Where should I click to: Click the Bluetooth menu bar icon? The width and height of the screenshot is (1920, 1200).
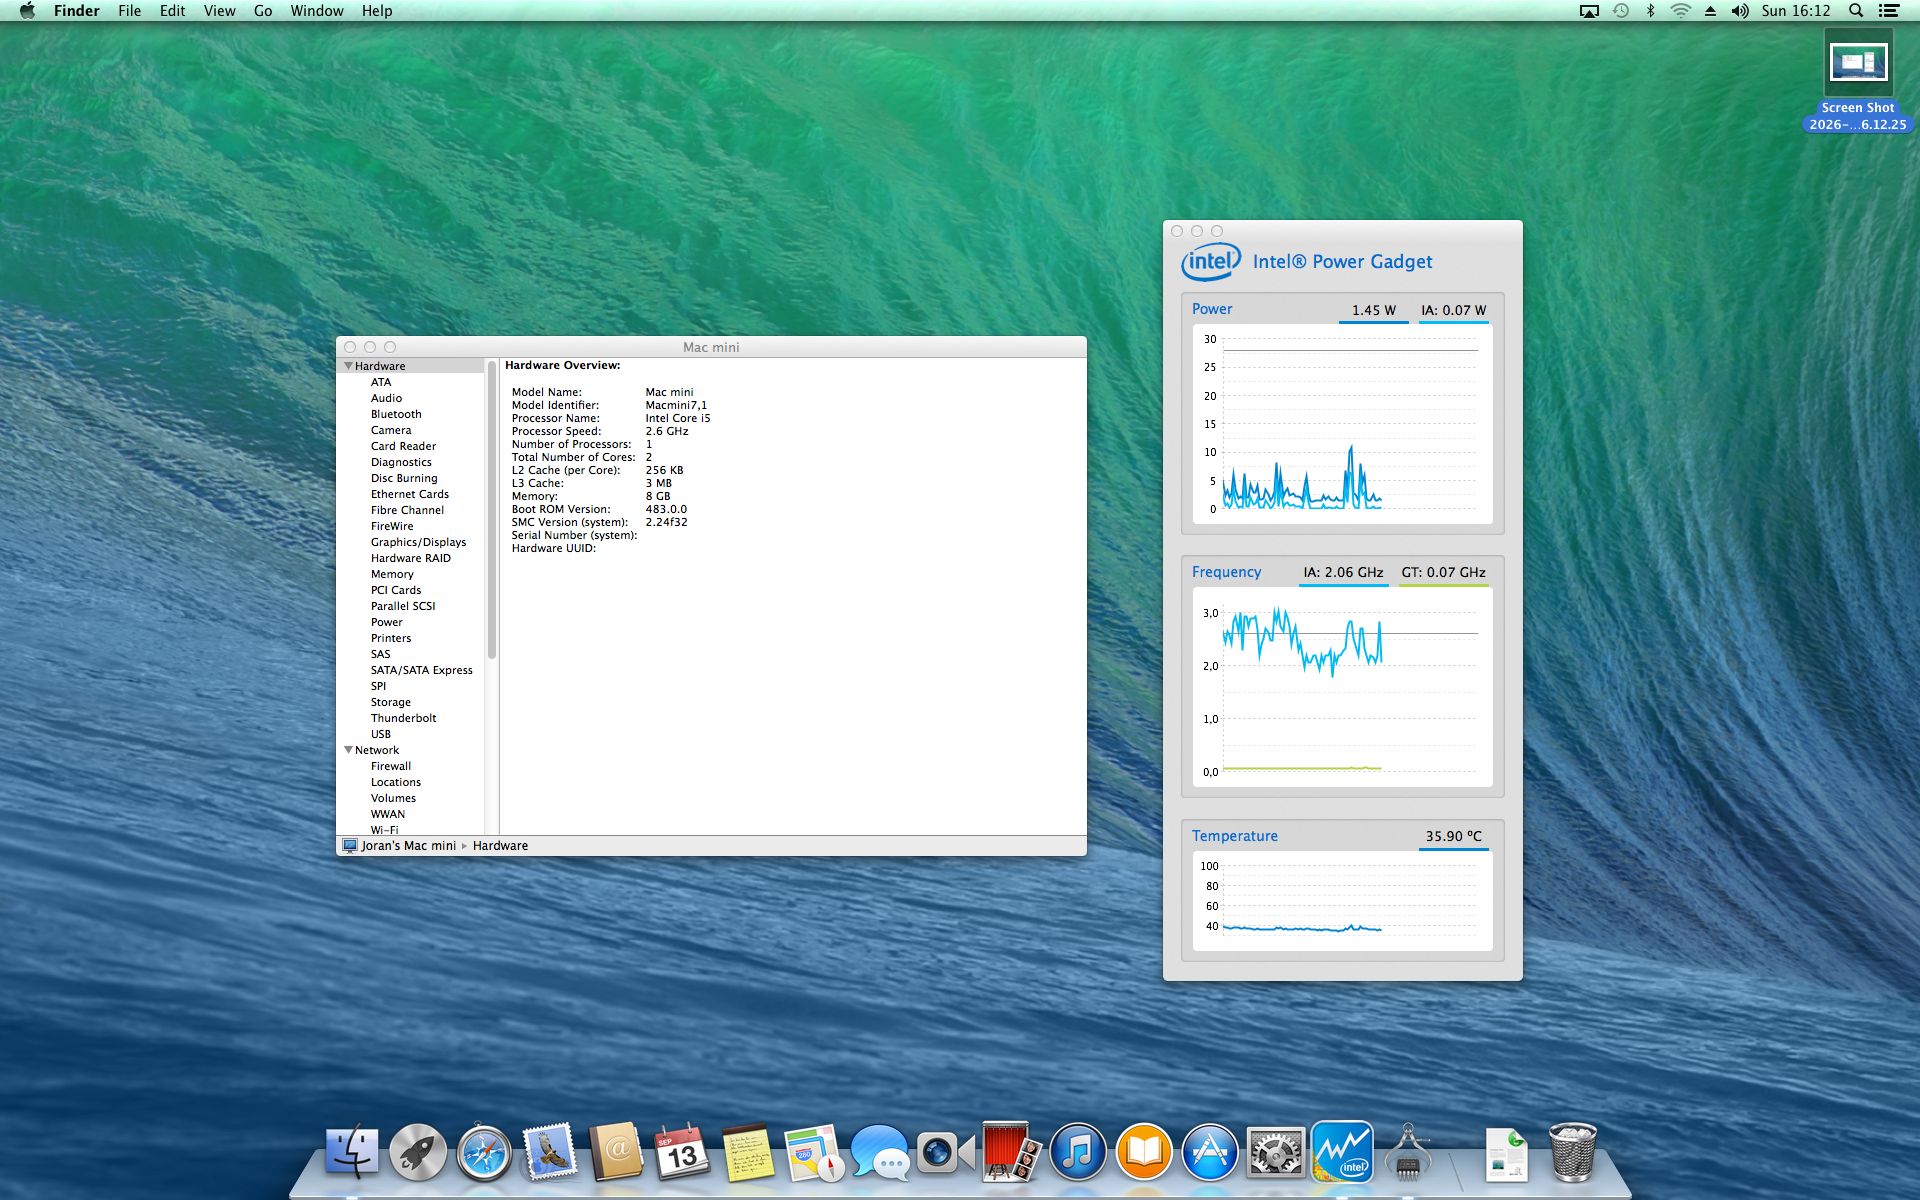(x=1651, y=11)
